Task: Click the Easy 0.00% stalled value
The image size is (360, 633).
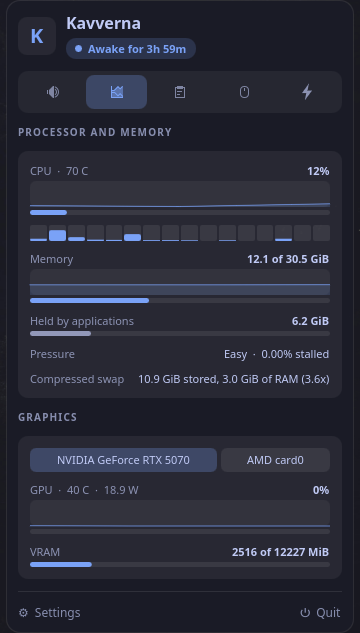Action: (276, 354)
